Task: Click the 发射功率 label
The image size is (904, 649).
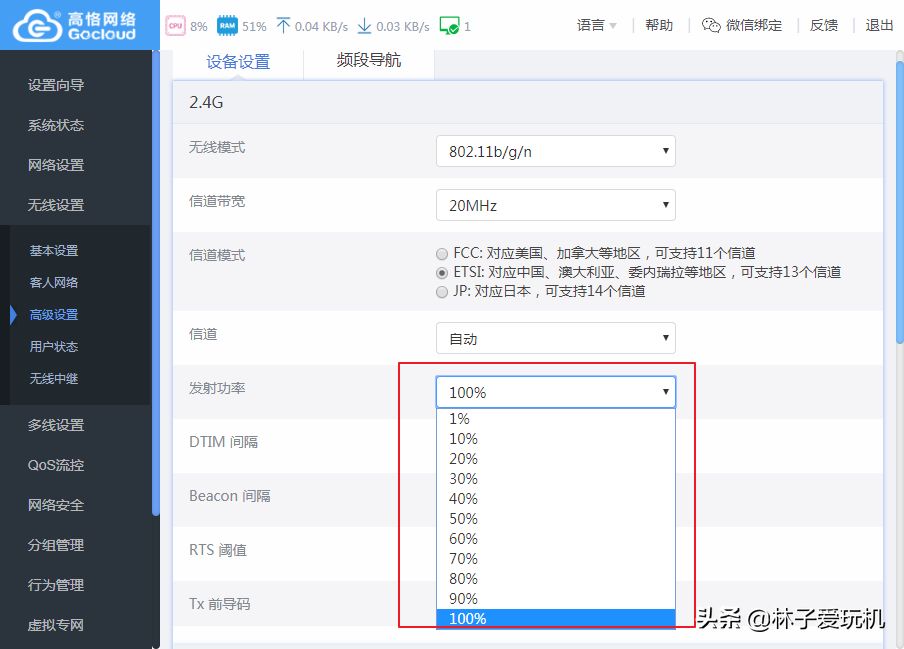Action: 217,388
